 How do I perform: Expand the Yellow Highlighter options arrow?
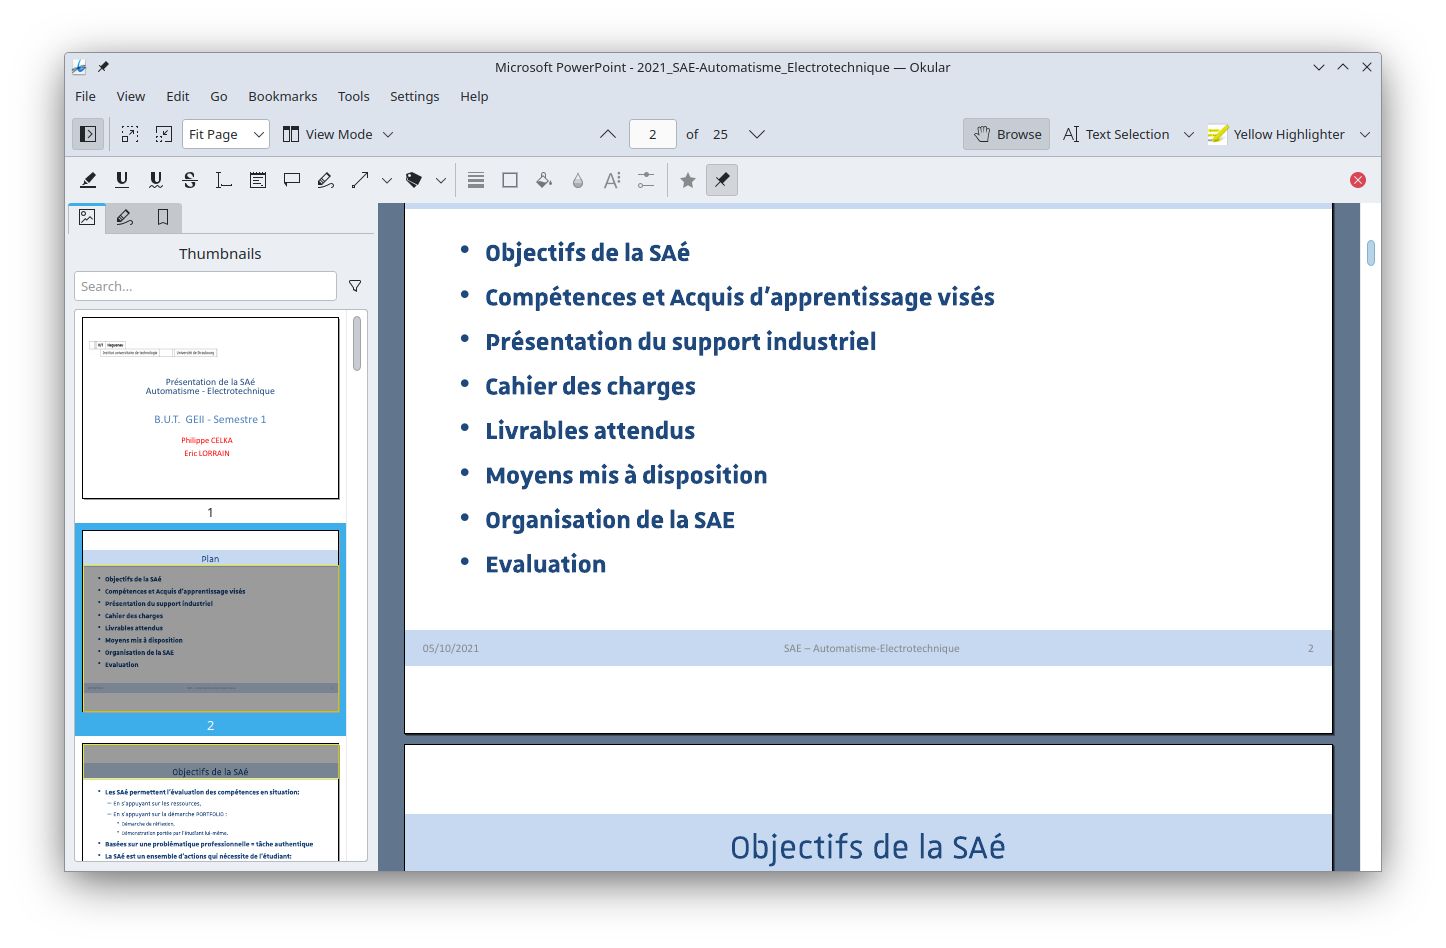click(1365, 134)
